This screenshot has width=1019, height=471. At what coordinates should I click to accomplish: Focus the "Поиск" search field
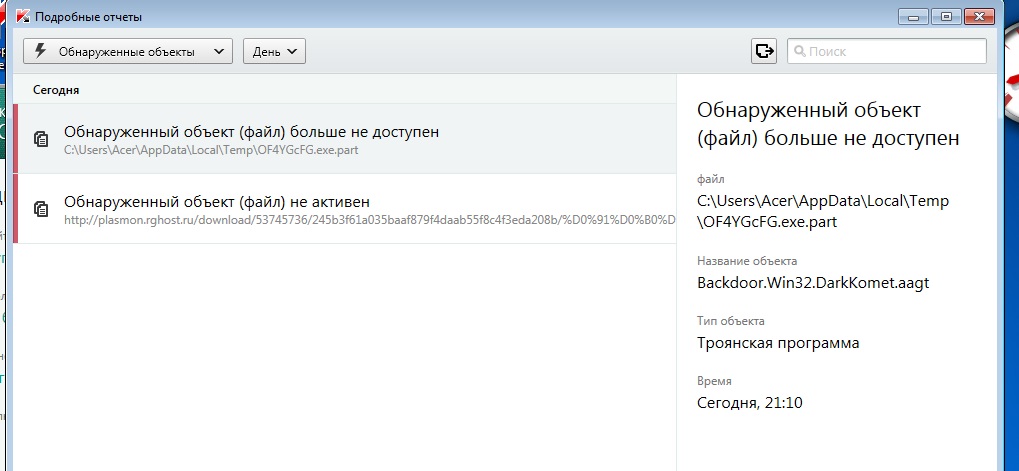[x=890, y=51]
